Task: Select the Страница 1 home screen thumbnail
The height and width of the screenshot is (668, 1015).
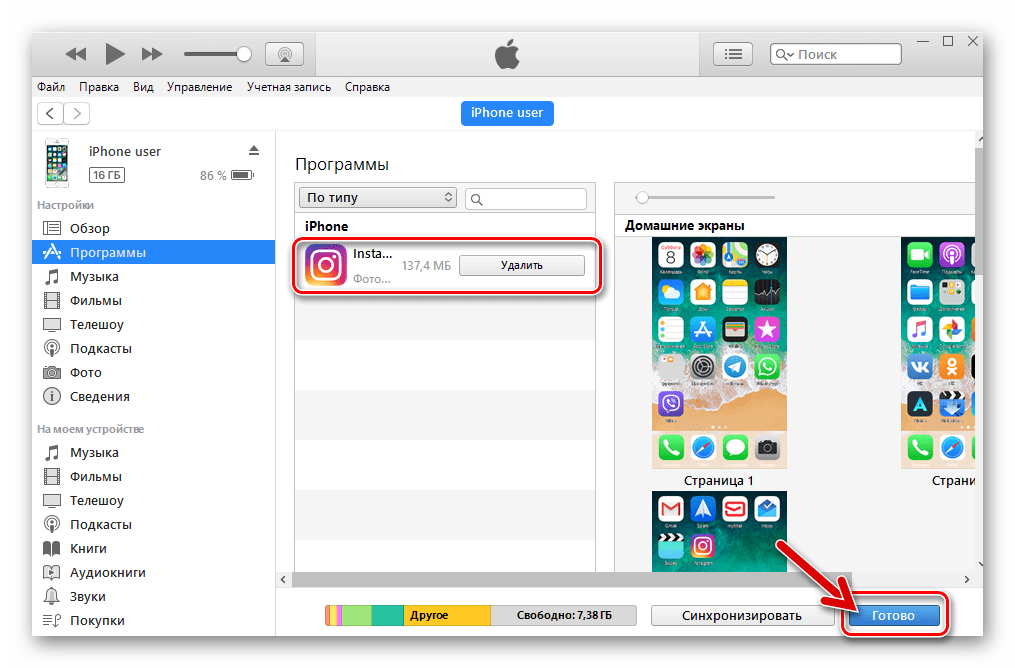Action: point(719,353)
